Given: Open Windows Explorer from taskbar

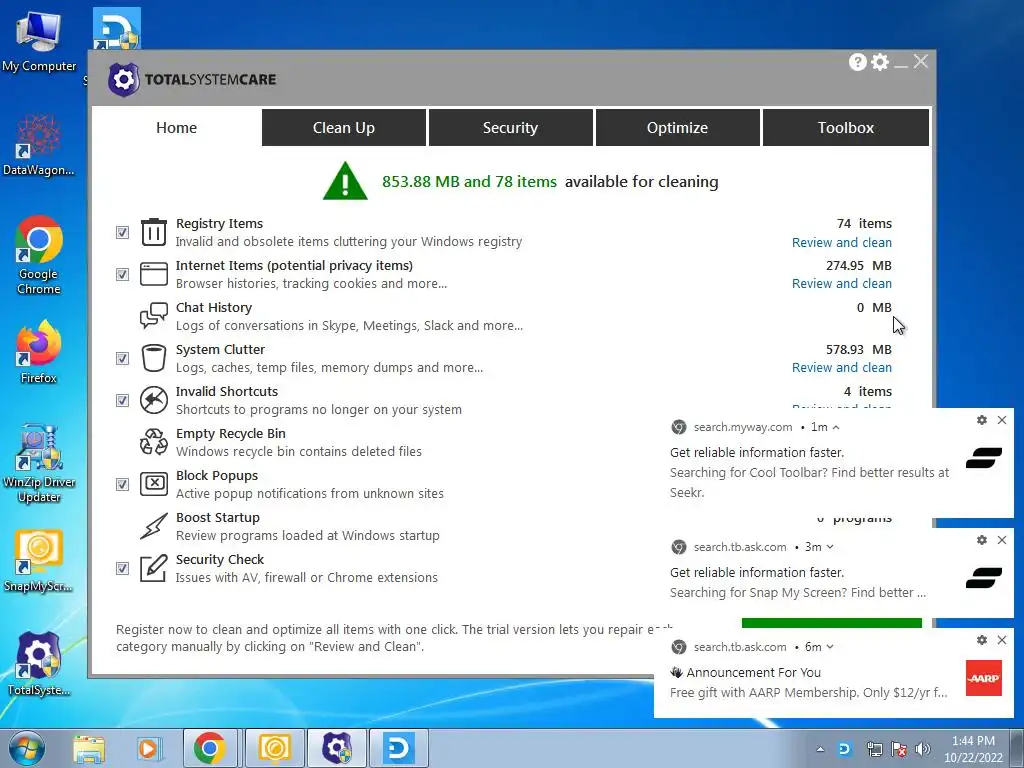Looking at the screenshot, I should pyautogui.click(x=89, y=749).
